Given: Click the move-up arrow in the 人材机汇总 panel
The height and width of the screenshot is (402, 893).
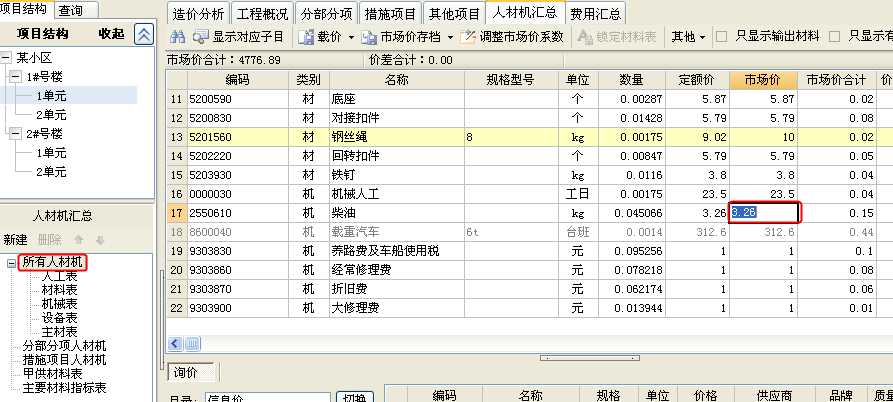Looking at the screenshot, I should (79, 240).
